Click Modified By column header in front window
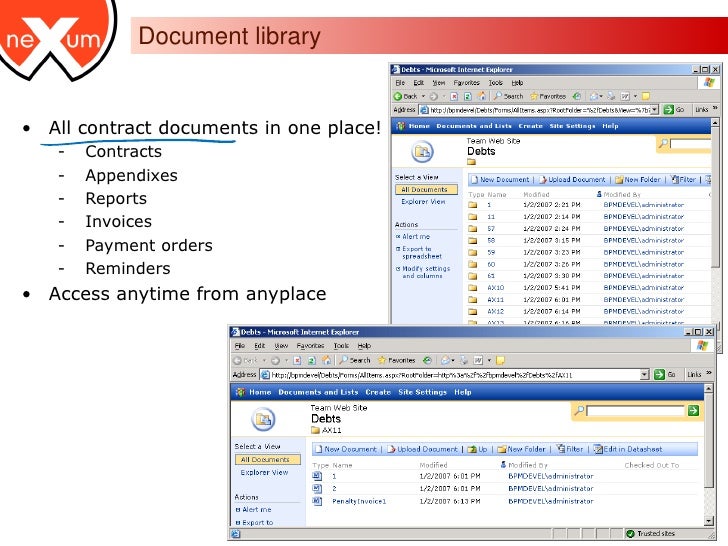The width and height of the screenshot is (728, 546). coord(528,465)
